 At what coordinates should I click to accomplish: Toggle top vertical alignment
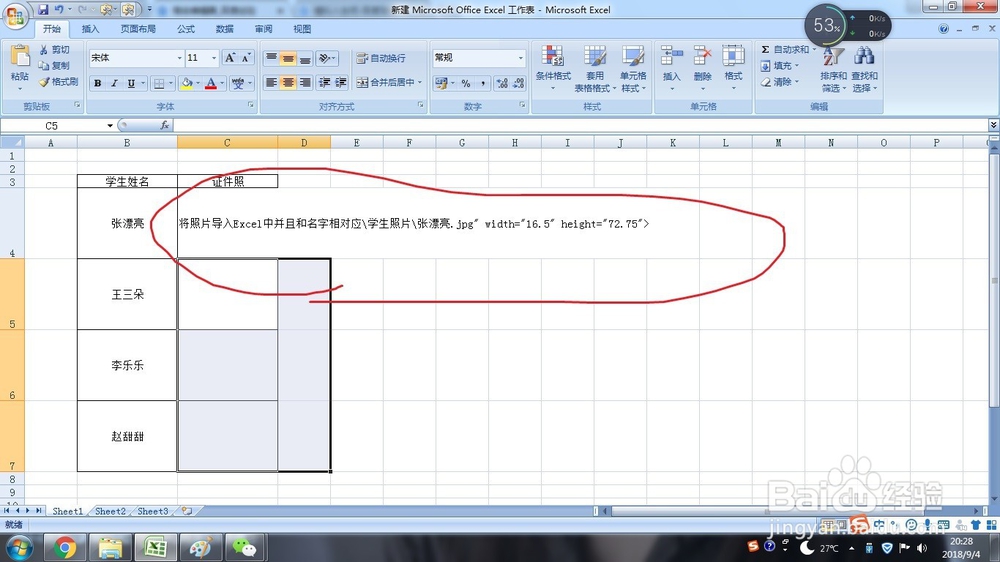(x=271, y=58)
